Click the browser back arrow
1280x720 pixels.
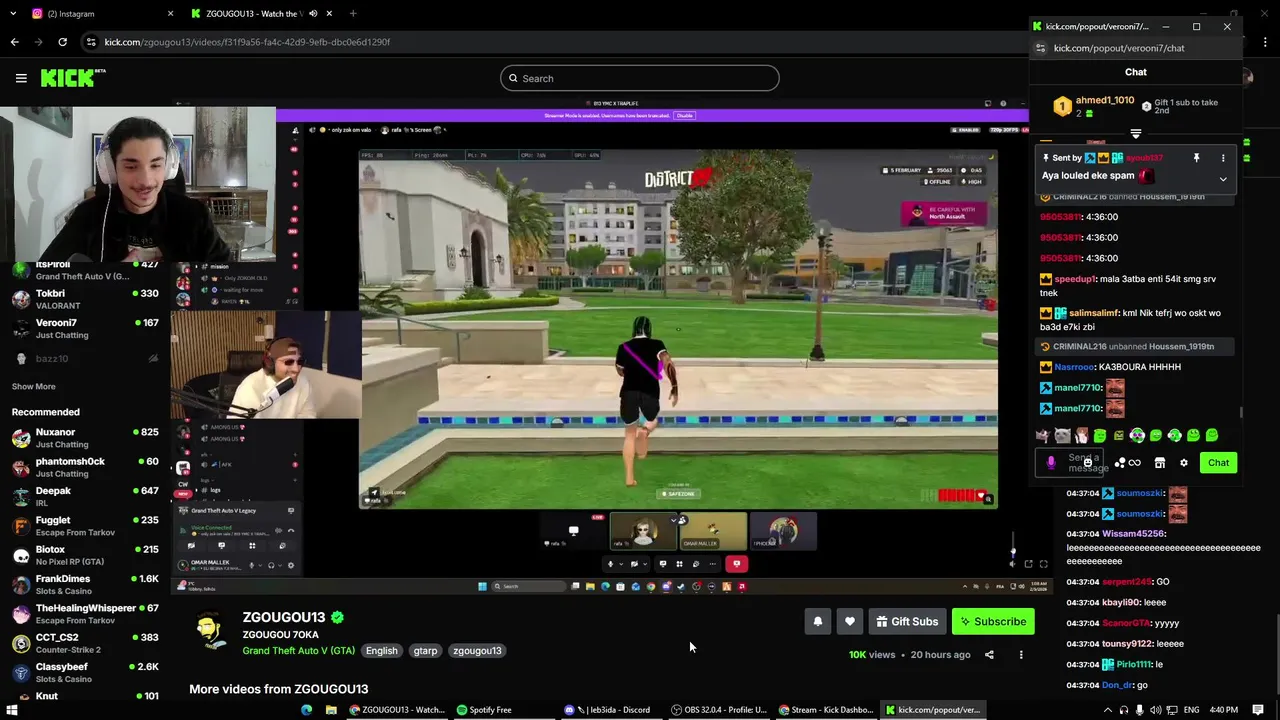(14, 42)
